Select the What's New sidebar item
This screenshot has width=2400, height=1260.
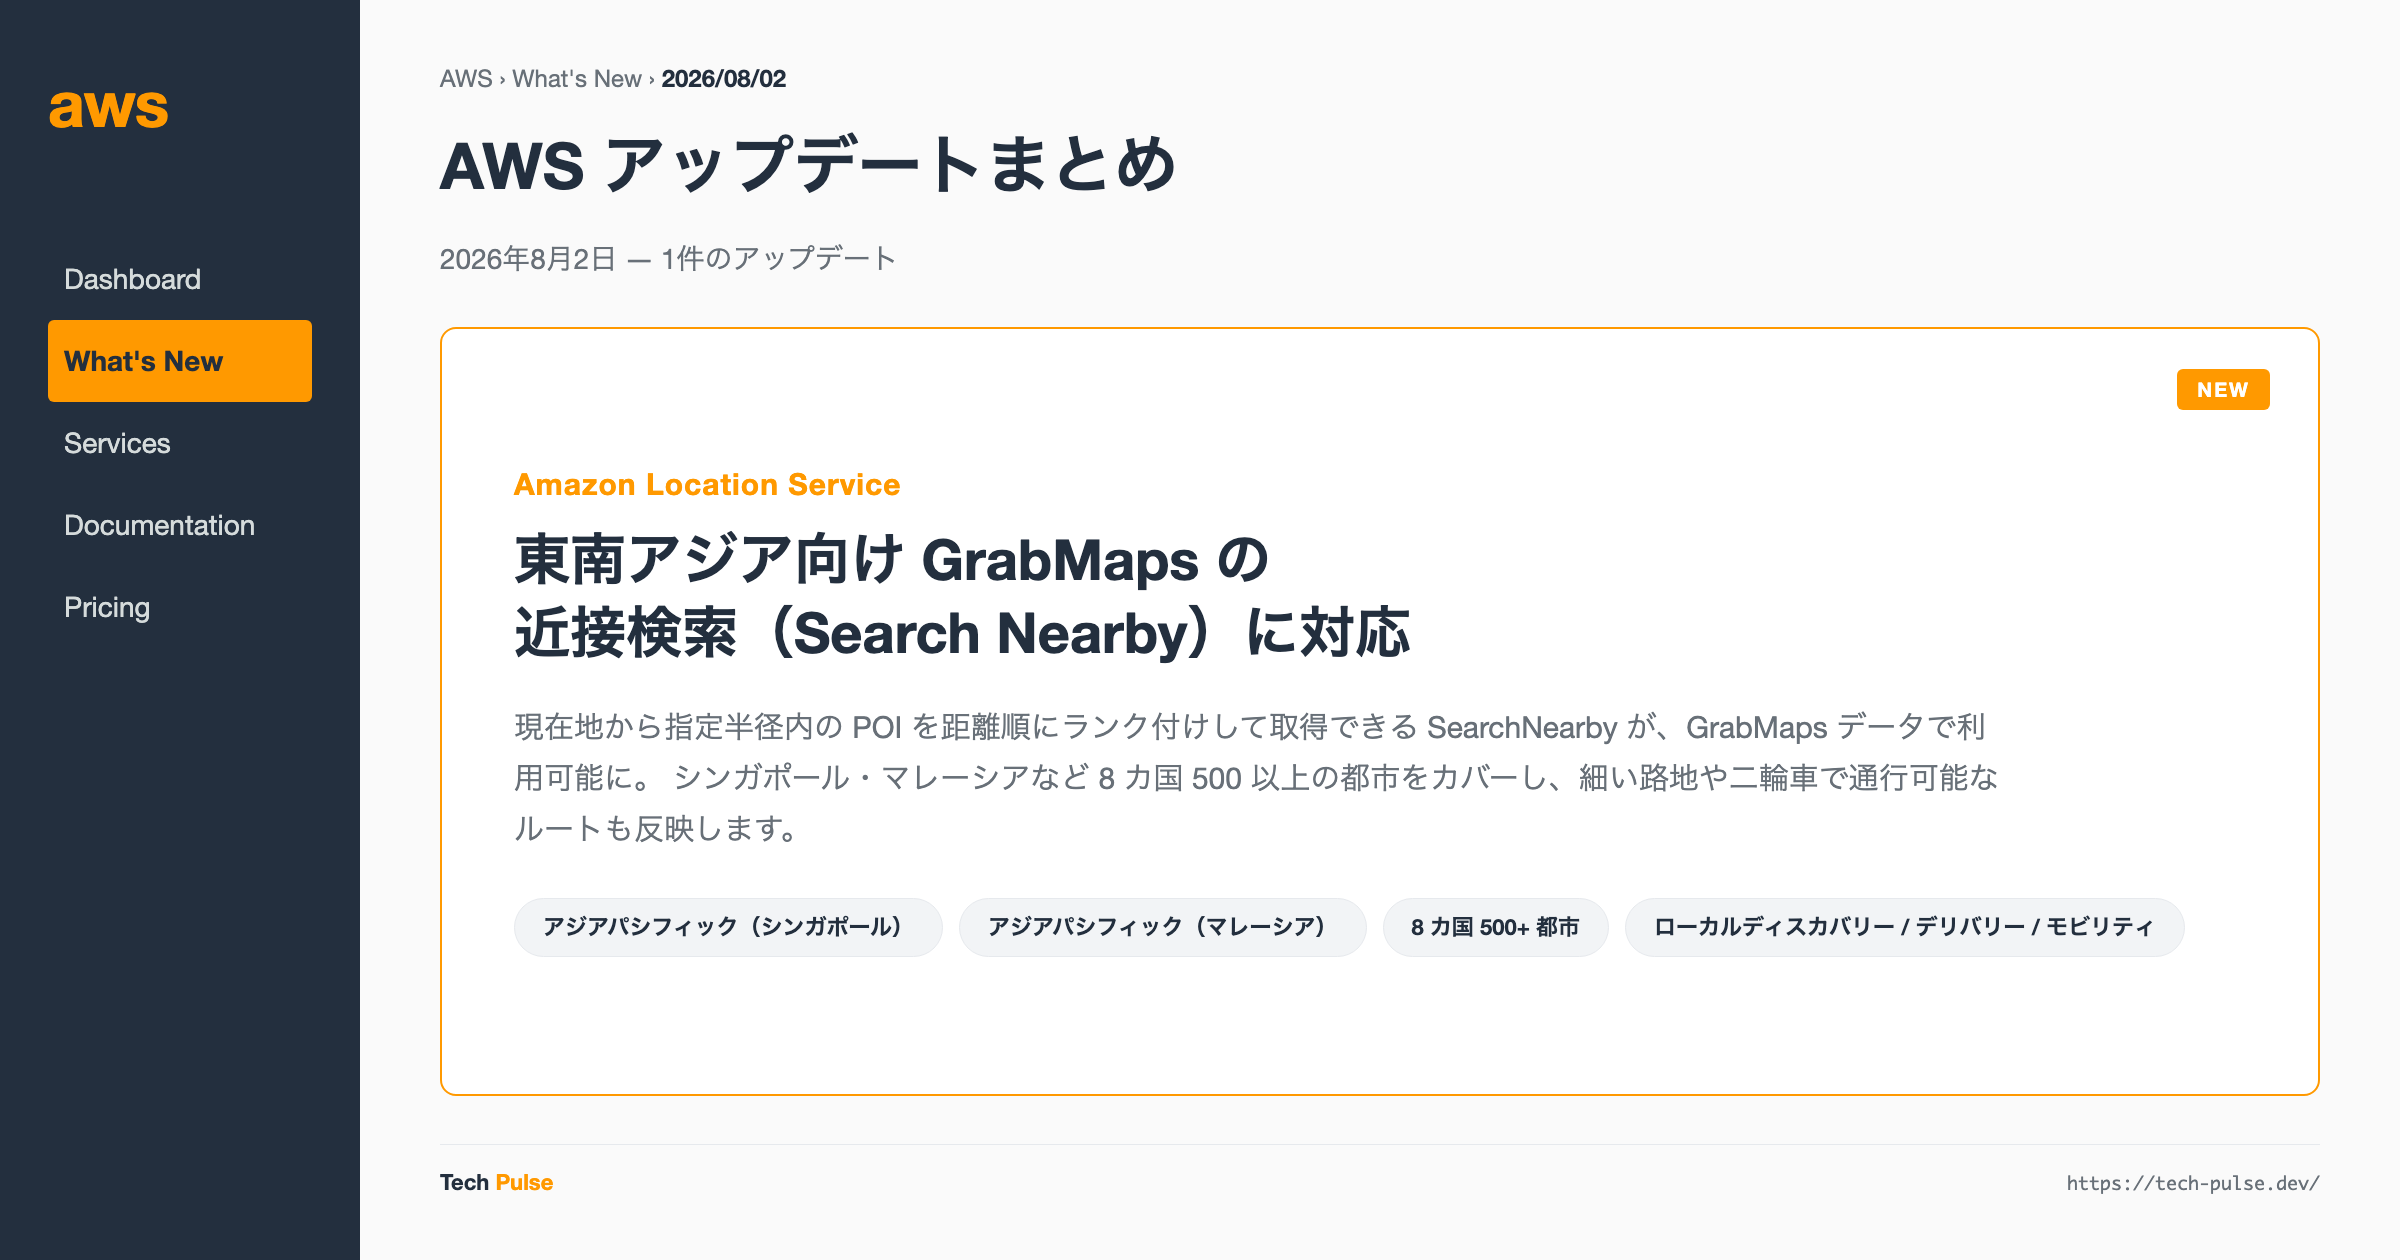[180, 361]
